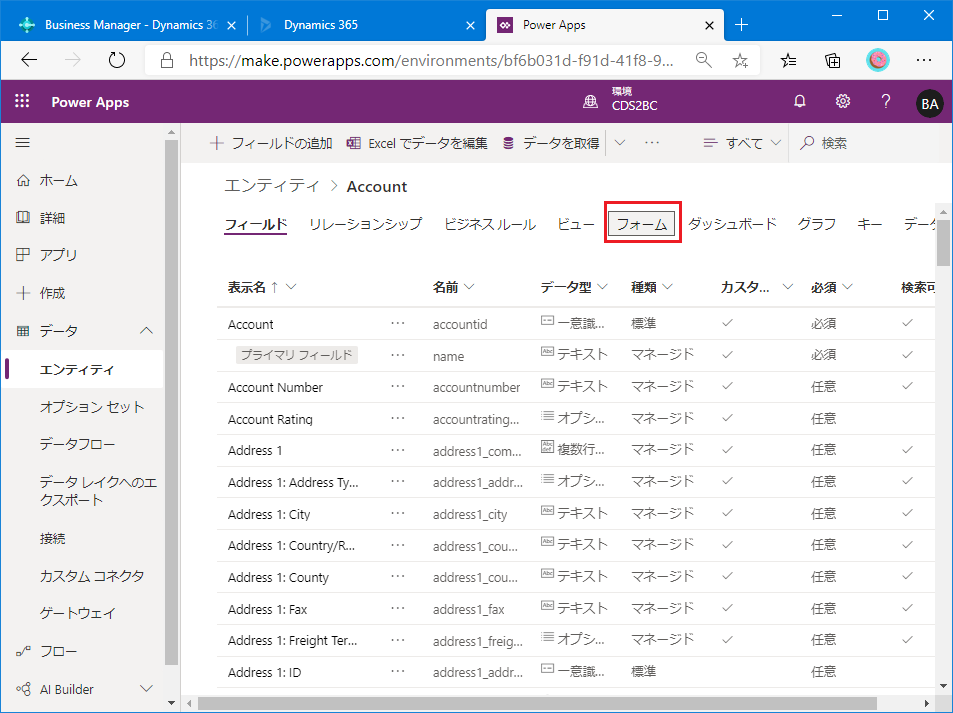
Task: Open 接続 in navigation
Action: (52, 538)
